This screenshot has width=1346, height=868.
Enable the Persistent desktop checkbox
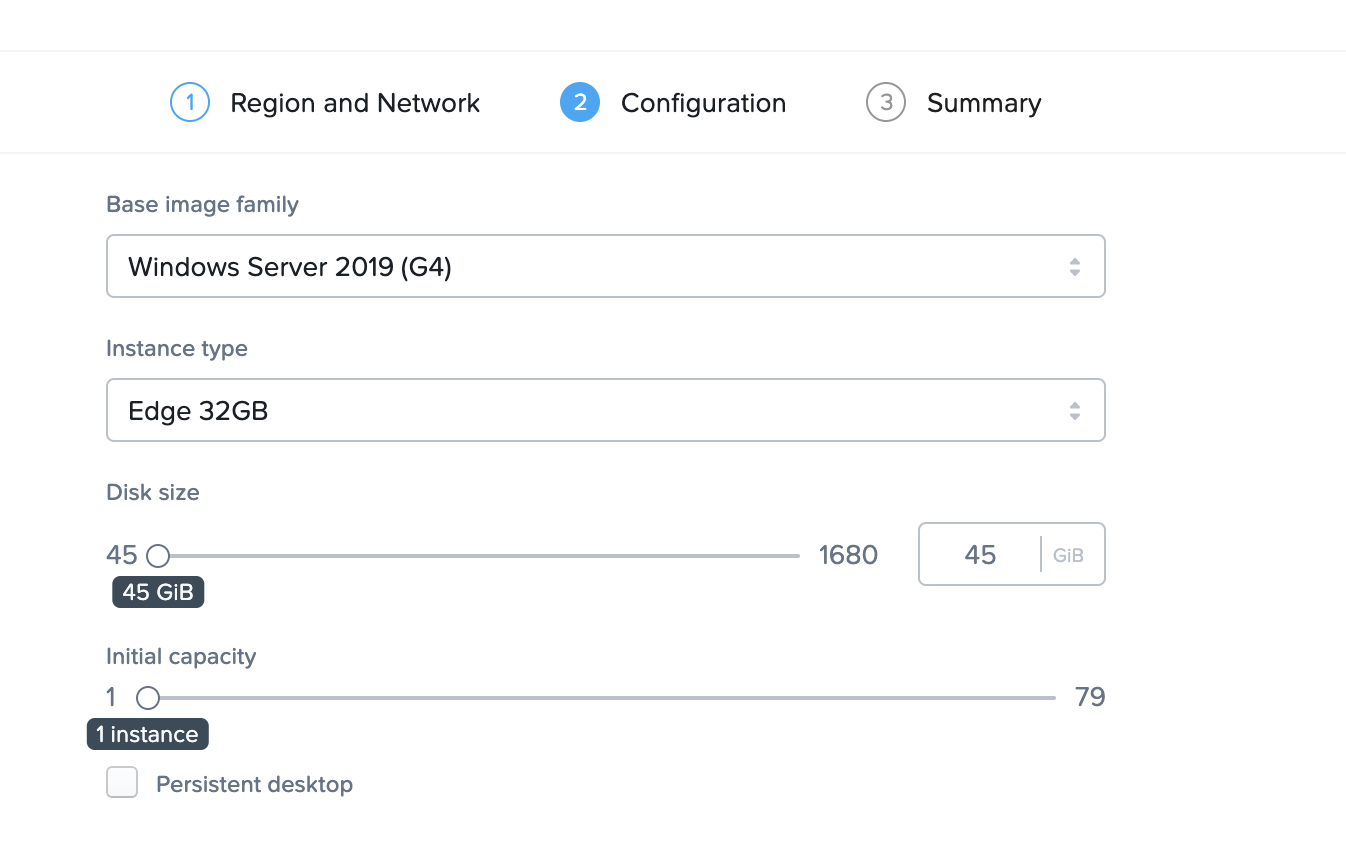[122, 783]
